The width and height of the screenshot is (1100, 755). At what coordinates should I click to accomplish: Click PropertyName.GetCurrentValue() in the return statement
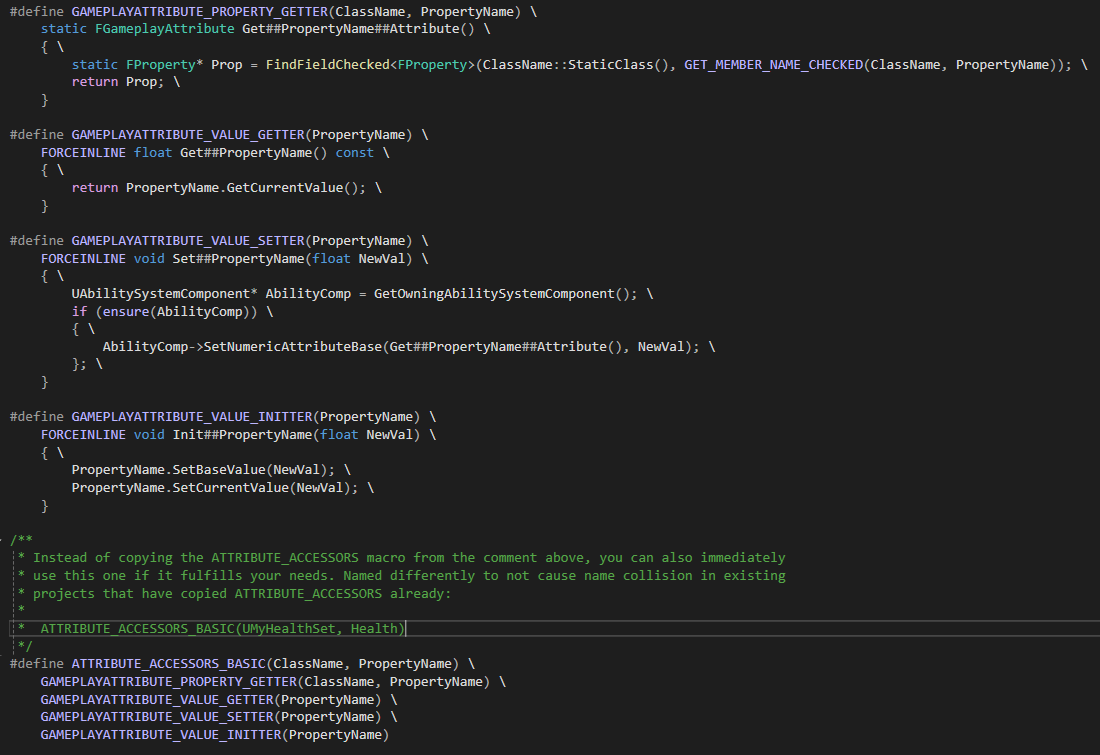click(x=242, y=188)
